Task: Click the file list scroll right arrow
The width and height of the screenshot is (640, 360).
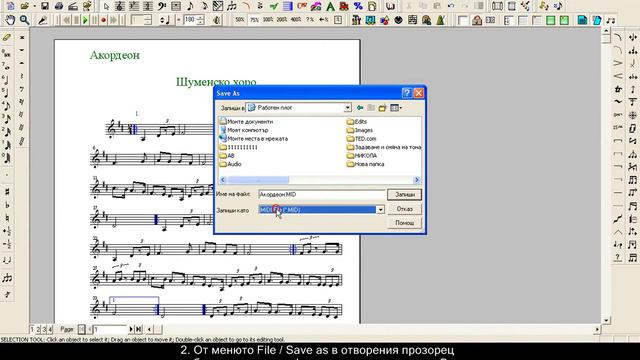Action: pos(417,180)
